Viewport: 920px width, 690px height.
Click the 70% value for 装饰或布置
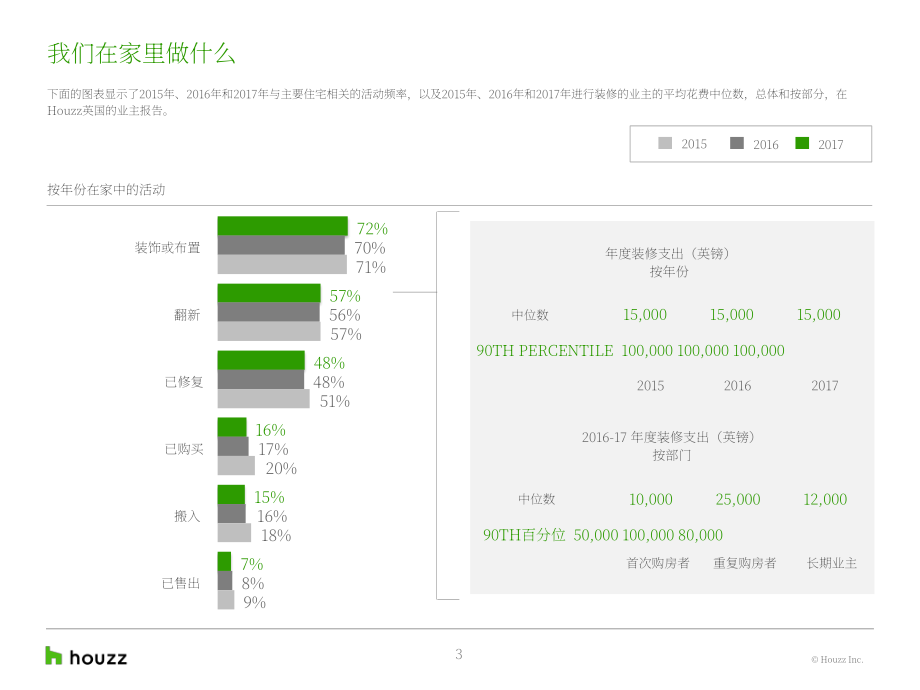(370, 248)
